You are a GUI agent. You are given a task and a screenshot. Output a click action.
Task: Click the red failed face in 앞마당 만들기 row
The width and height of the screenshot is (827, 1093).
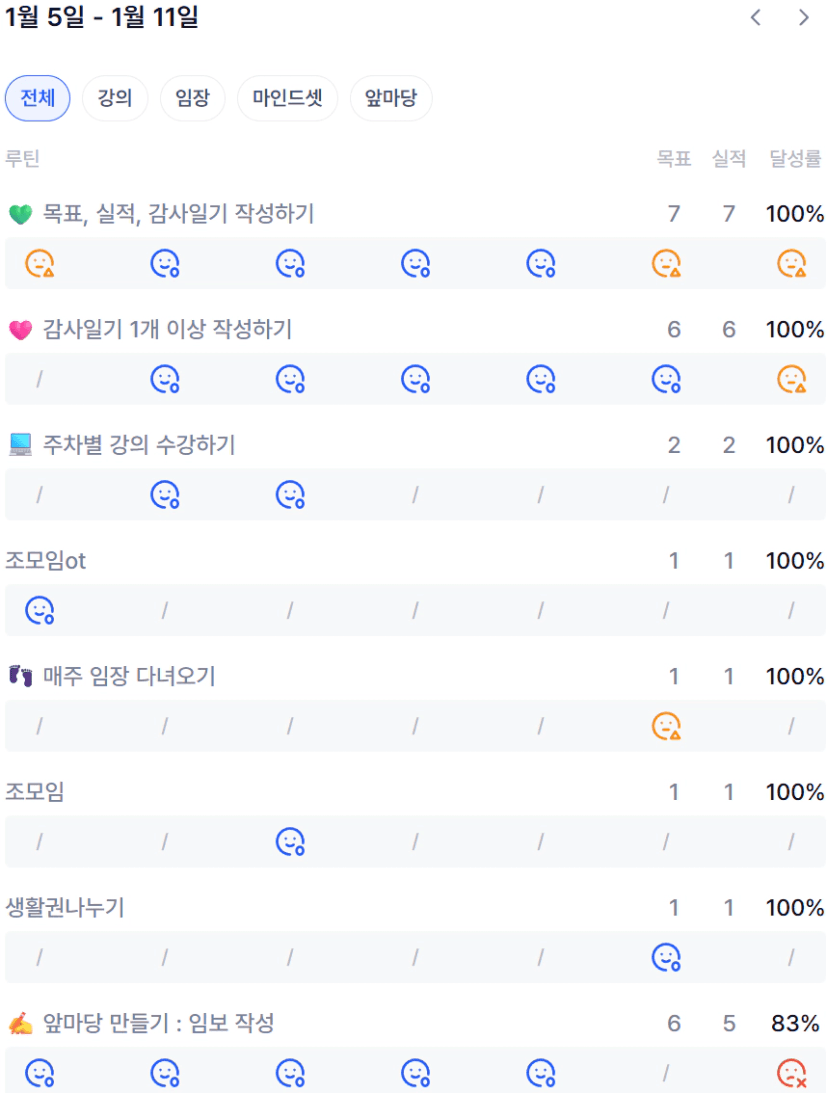(x=791, y=1074)
